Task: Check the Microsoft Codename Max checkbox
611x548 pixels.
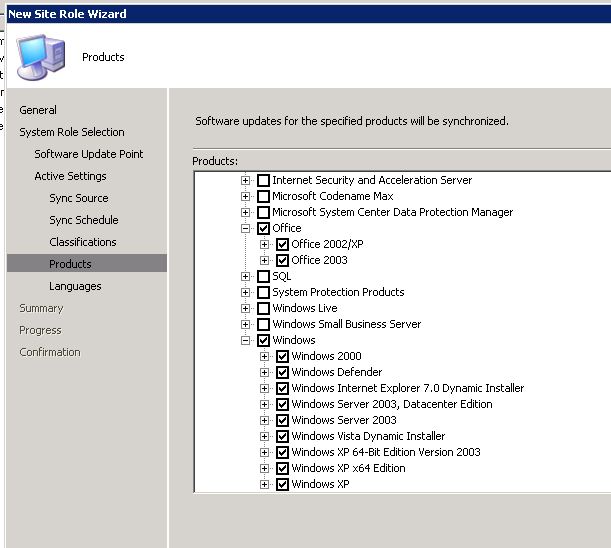Action: point(263,196)
